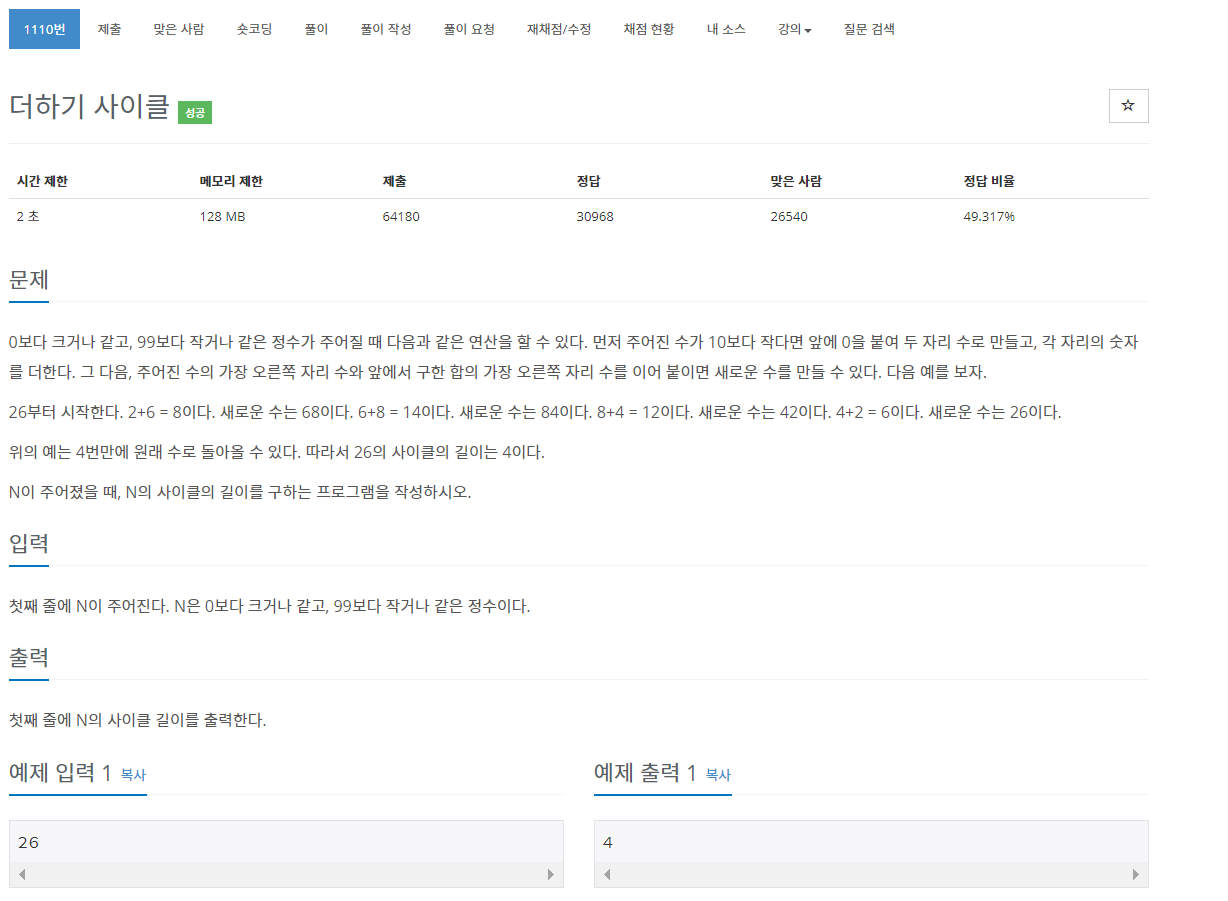Copy example output using 복사 link beside 예제 출력 1
Screen dimensions: 1228x901
coord(719,775)
